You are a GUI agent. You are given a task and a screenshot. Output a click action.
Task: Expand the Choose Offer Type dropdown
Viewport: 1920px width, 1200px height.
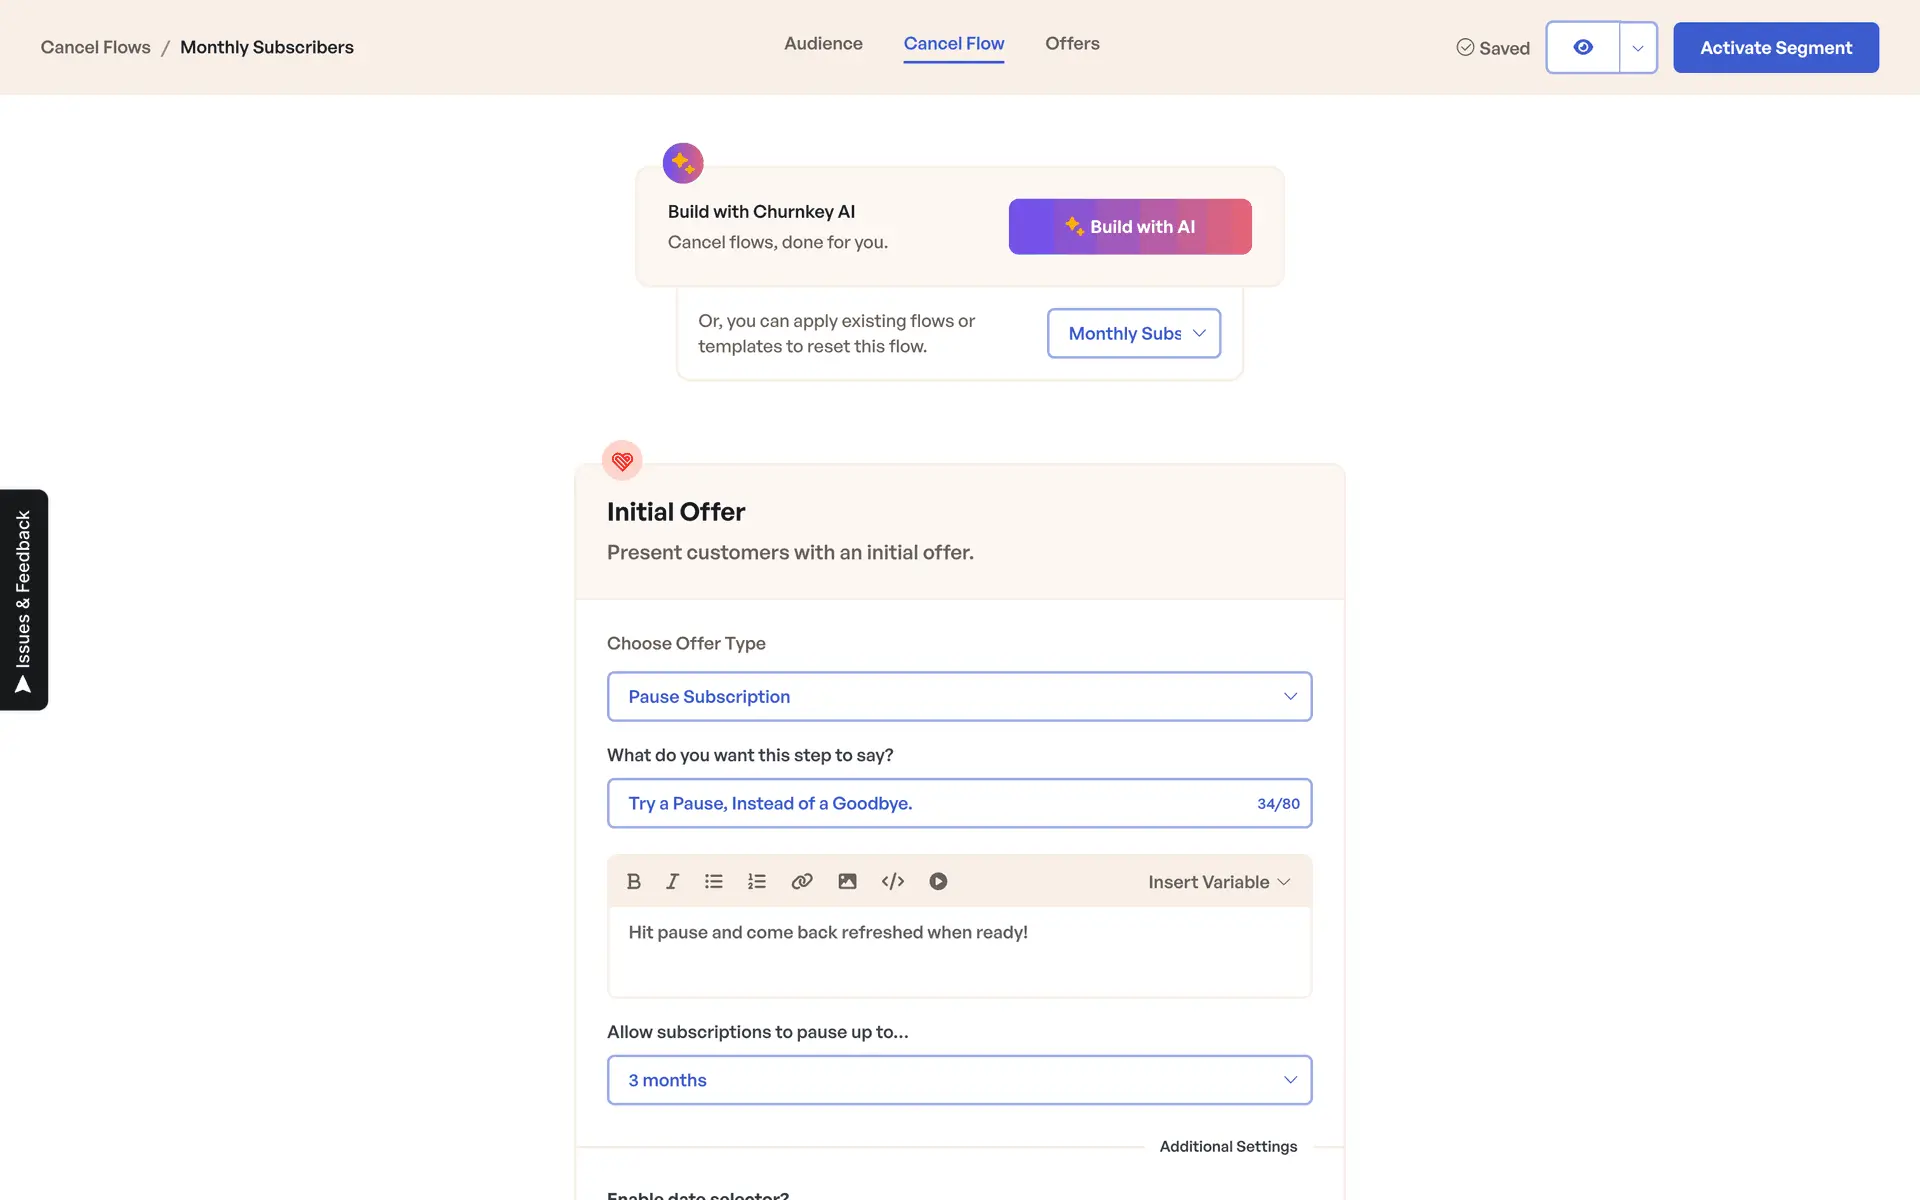pyautogui.click(x=959, y=696)
